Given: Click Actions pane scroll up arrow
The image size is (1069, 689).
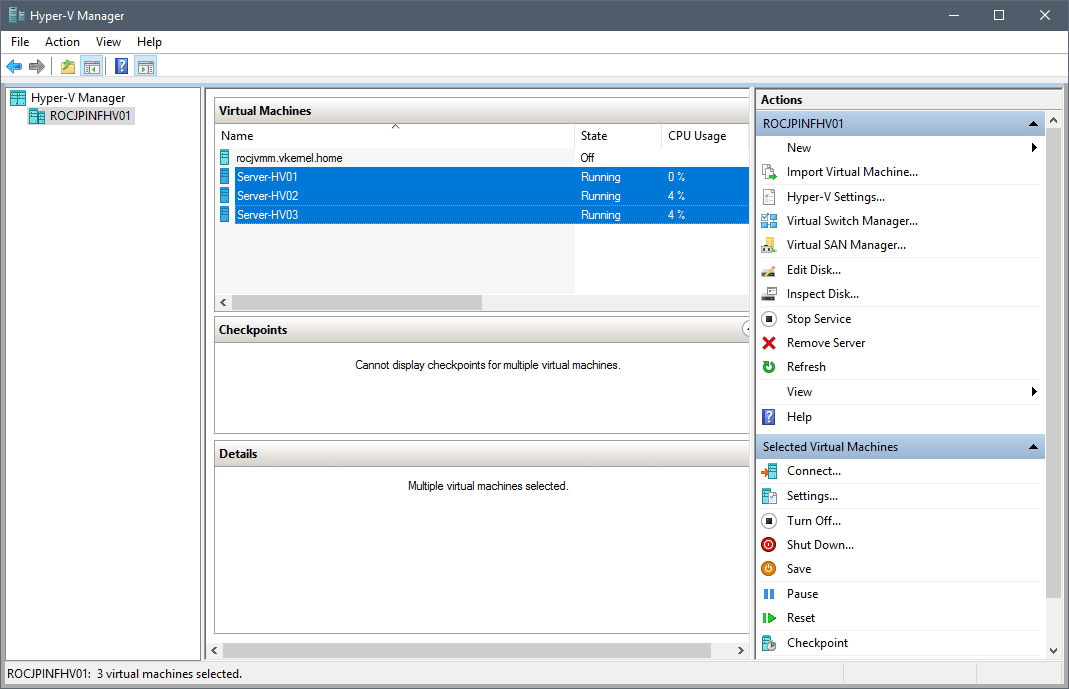Looking at the screenshot, I should (x=1053, y=121).
